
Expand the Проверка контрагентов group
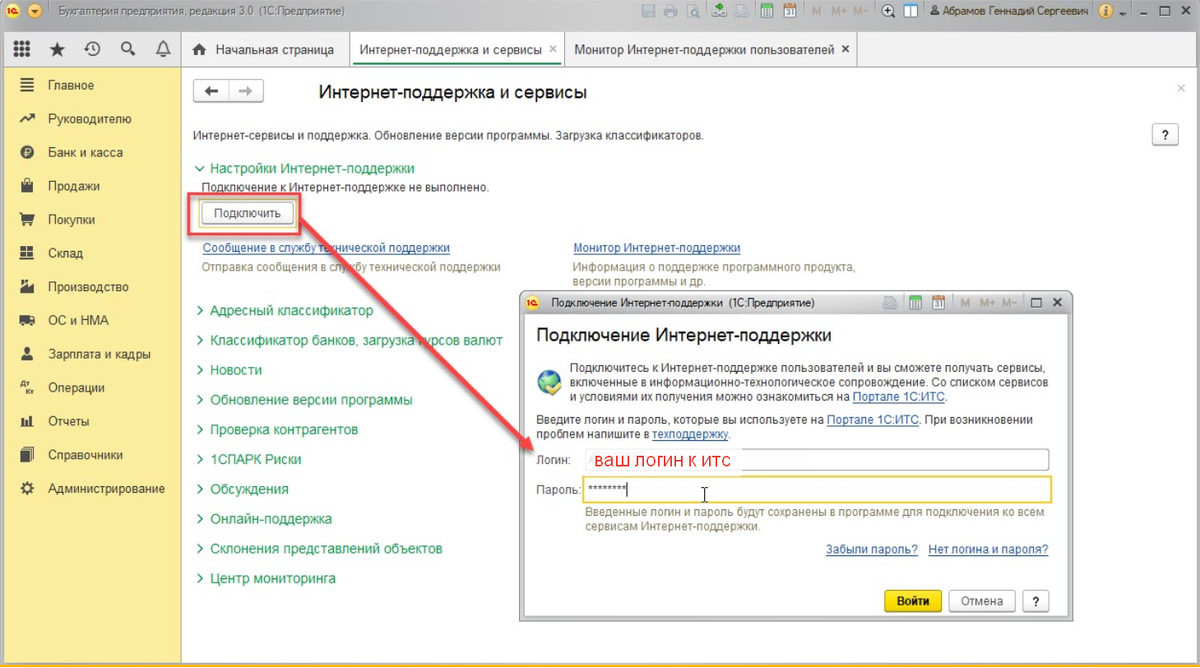[276, 430]
